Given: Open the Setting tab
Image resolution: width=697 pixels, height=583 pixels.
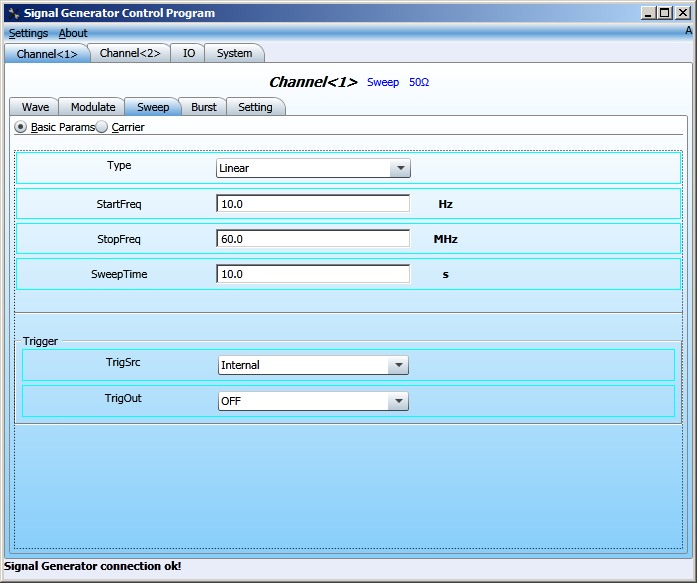Looking at the screenshot, I should click(x=255, y=107).
